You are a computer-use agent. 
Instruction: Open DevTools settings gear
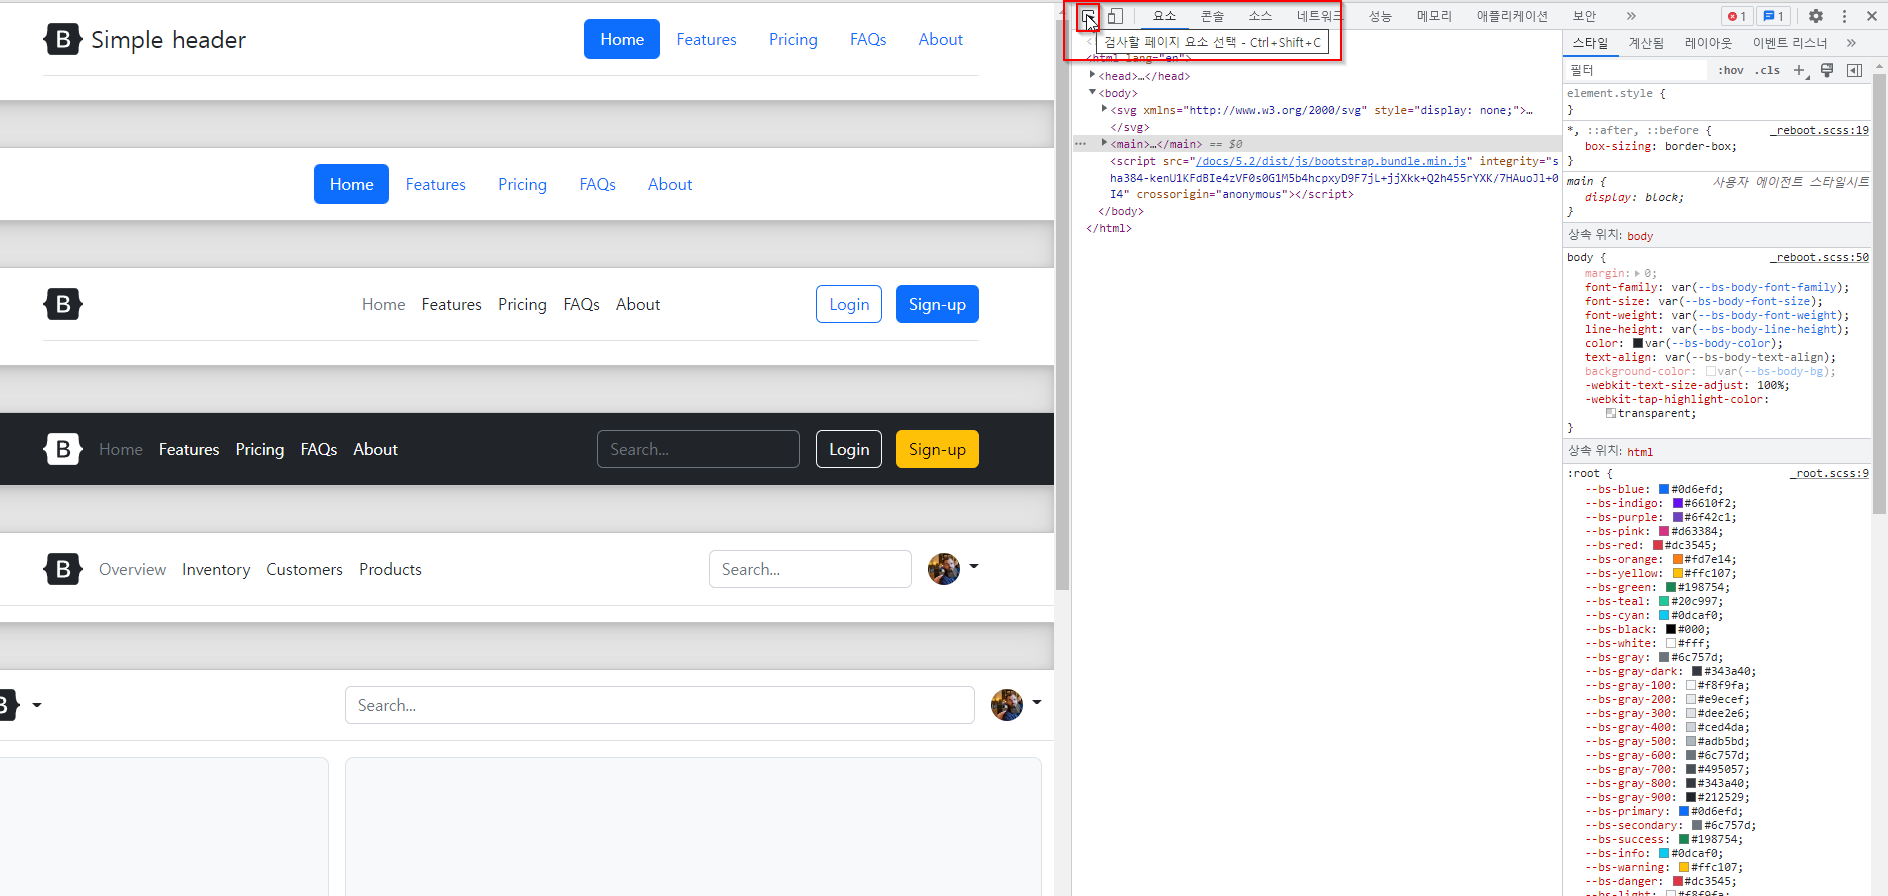pyautogui.click(x=1816, y=16)
